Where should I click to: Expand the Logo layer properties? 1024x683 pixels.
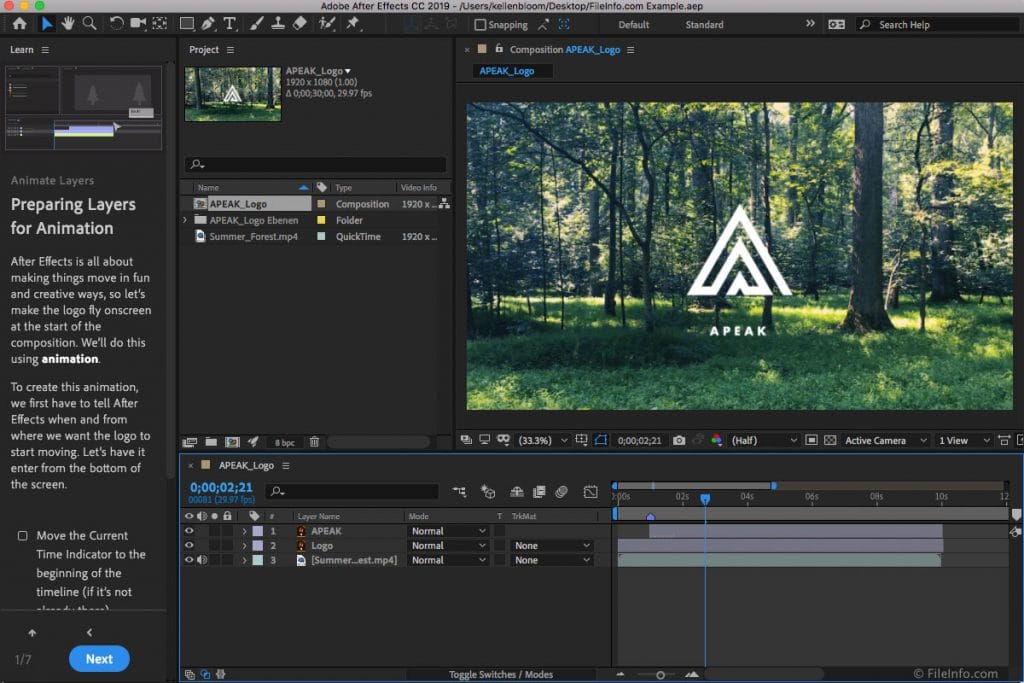245,545
